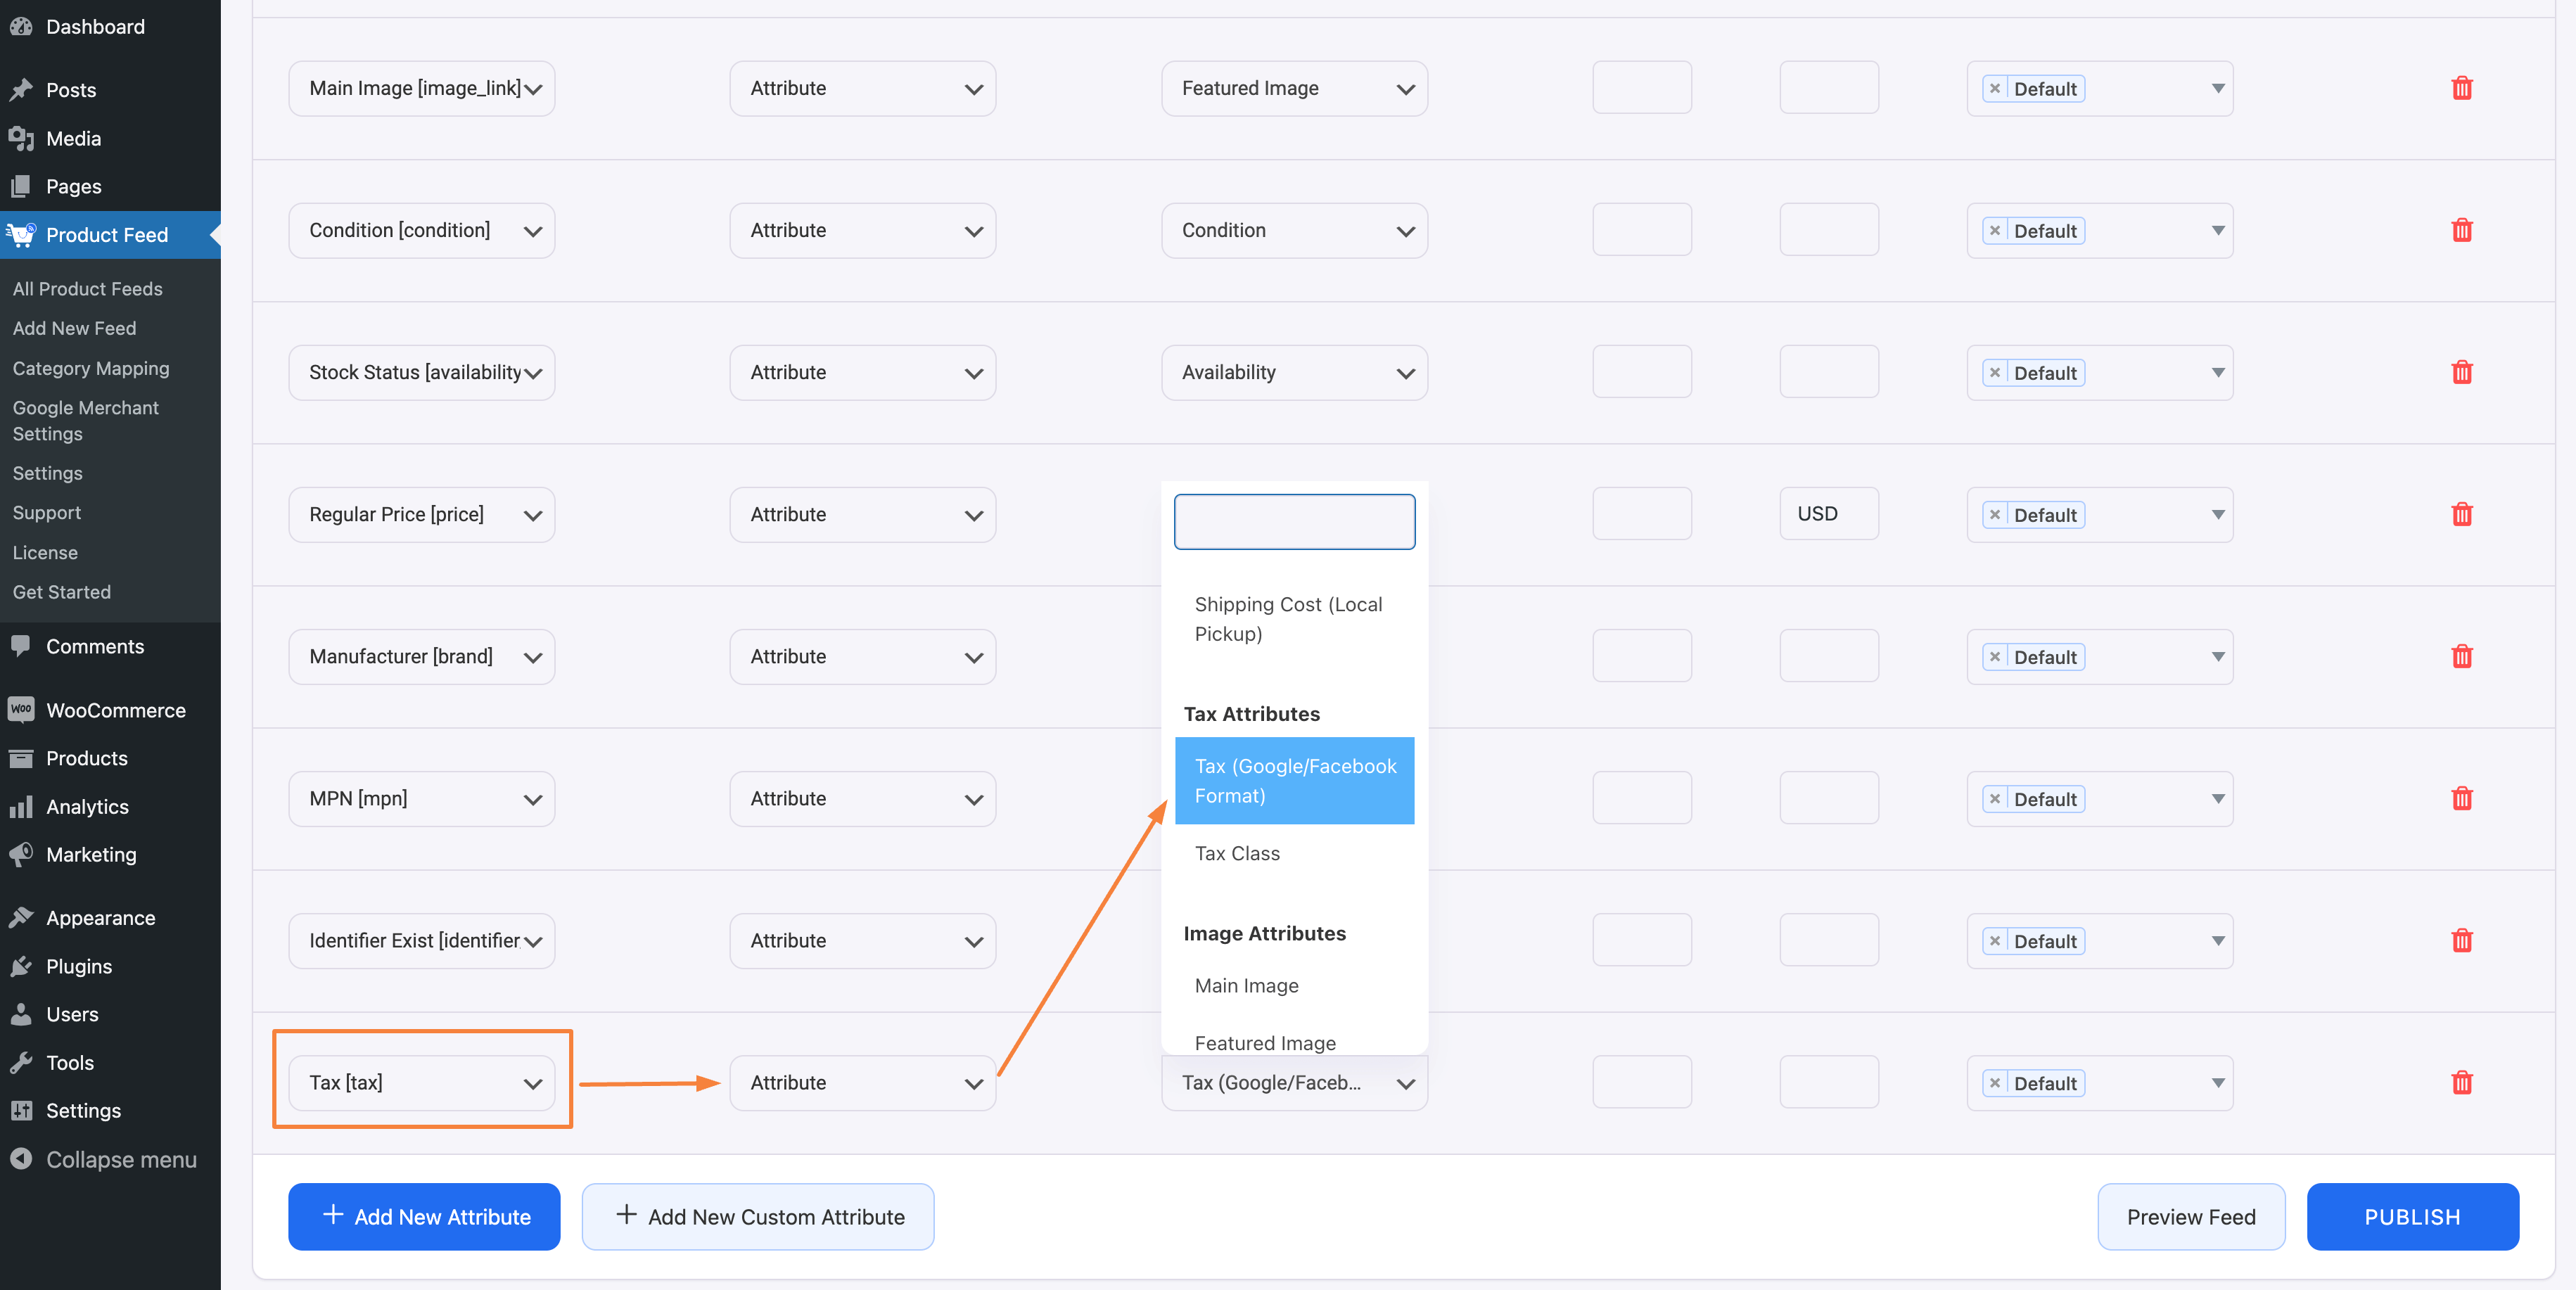
Task: Open Product Feed Settings submenu link
Action: [48, 473]
